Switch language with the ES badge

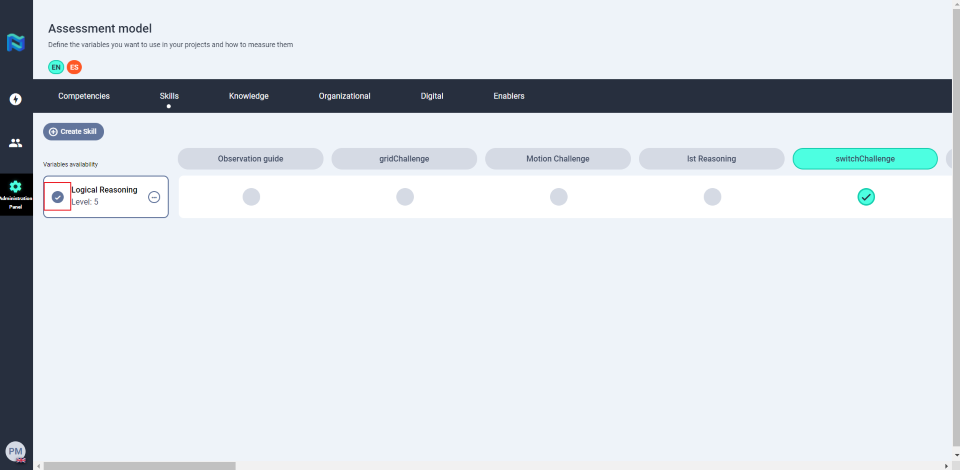click(x=74, y=67)
